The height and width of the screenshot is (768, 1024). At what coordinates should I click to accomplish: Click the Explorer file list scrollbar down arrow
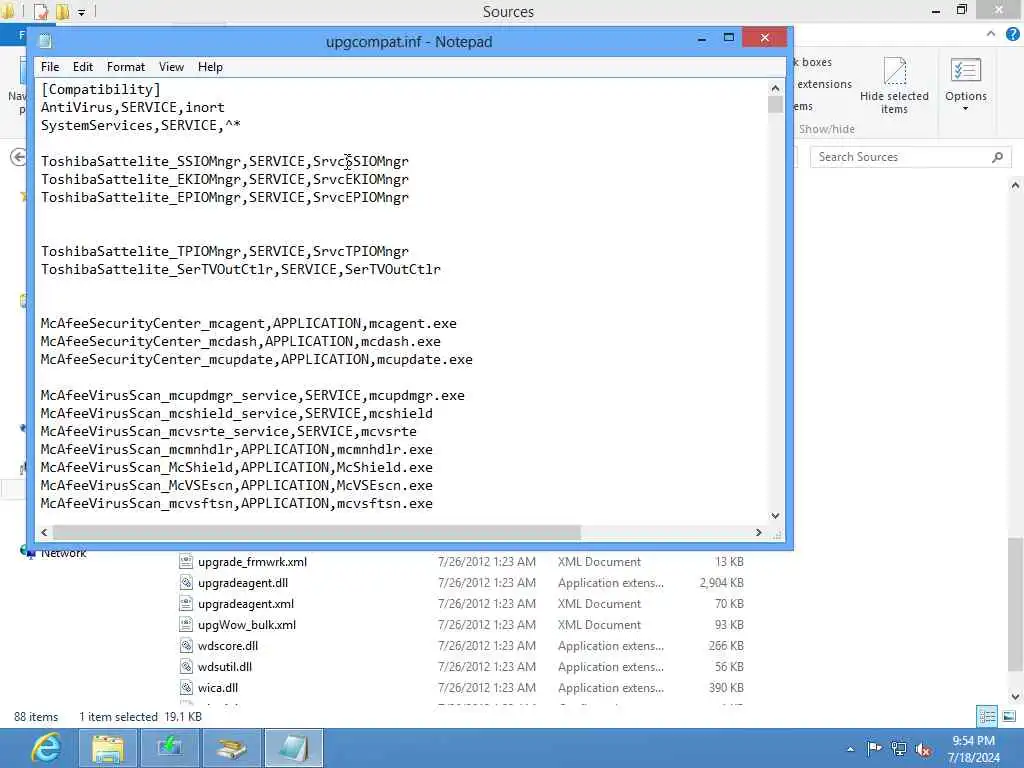[1016, 696]
